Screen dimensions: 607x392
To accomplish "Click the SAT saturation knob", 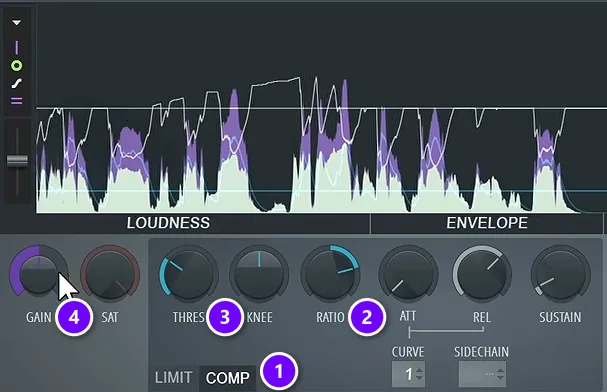I will [110, 273].
